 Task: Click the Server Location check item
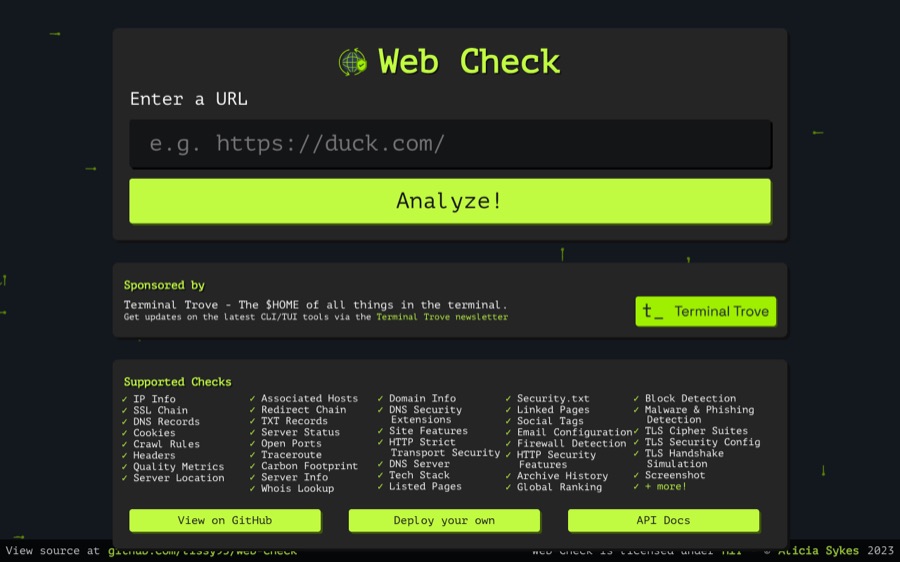click(x=179, y=478)
